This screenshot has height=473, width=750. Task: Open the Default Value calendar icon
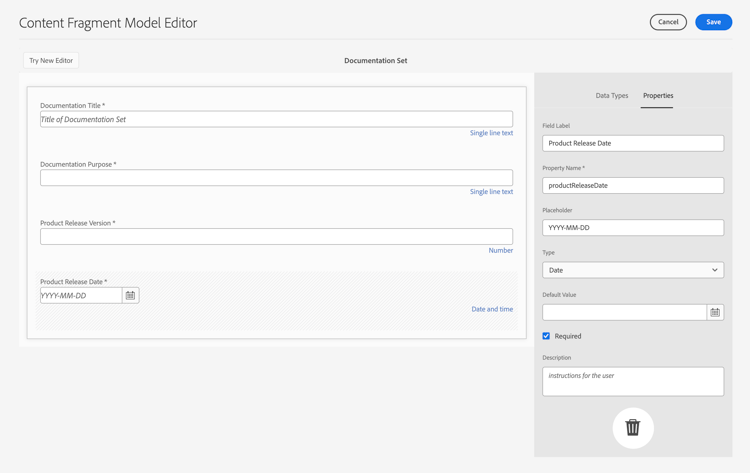[x=715, y=312]
